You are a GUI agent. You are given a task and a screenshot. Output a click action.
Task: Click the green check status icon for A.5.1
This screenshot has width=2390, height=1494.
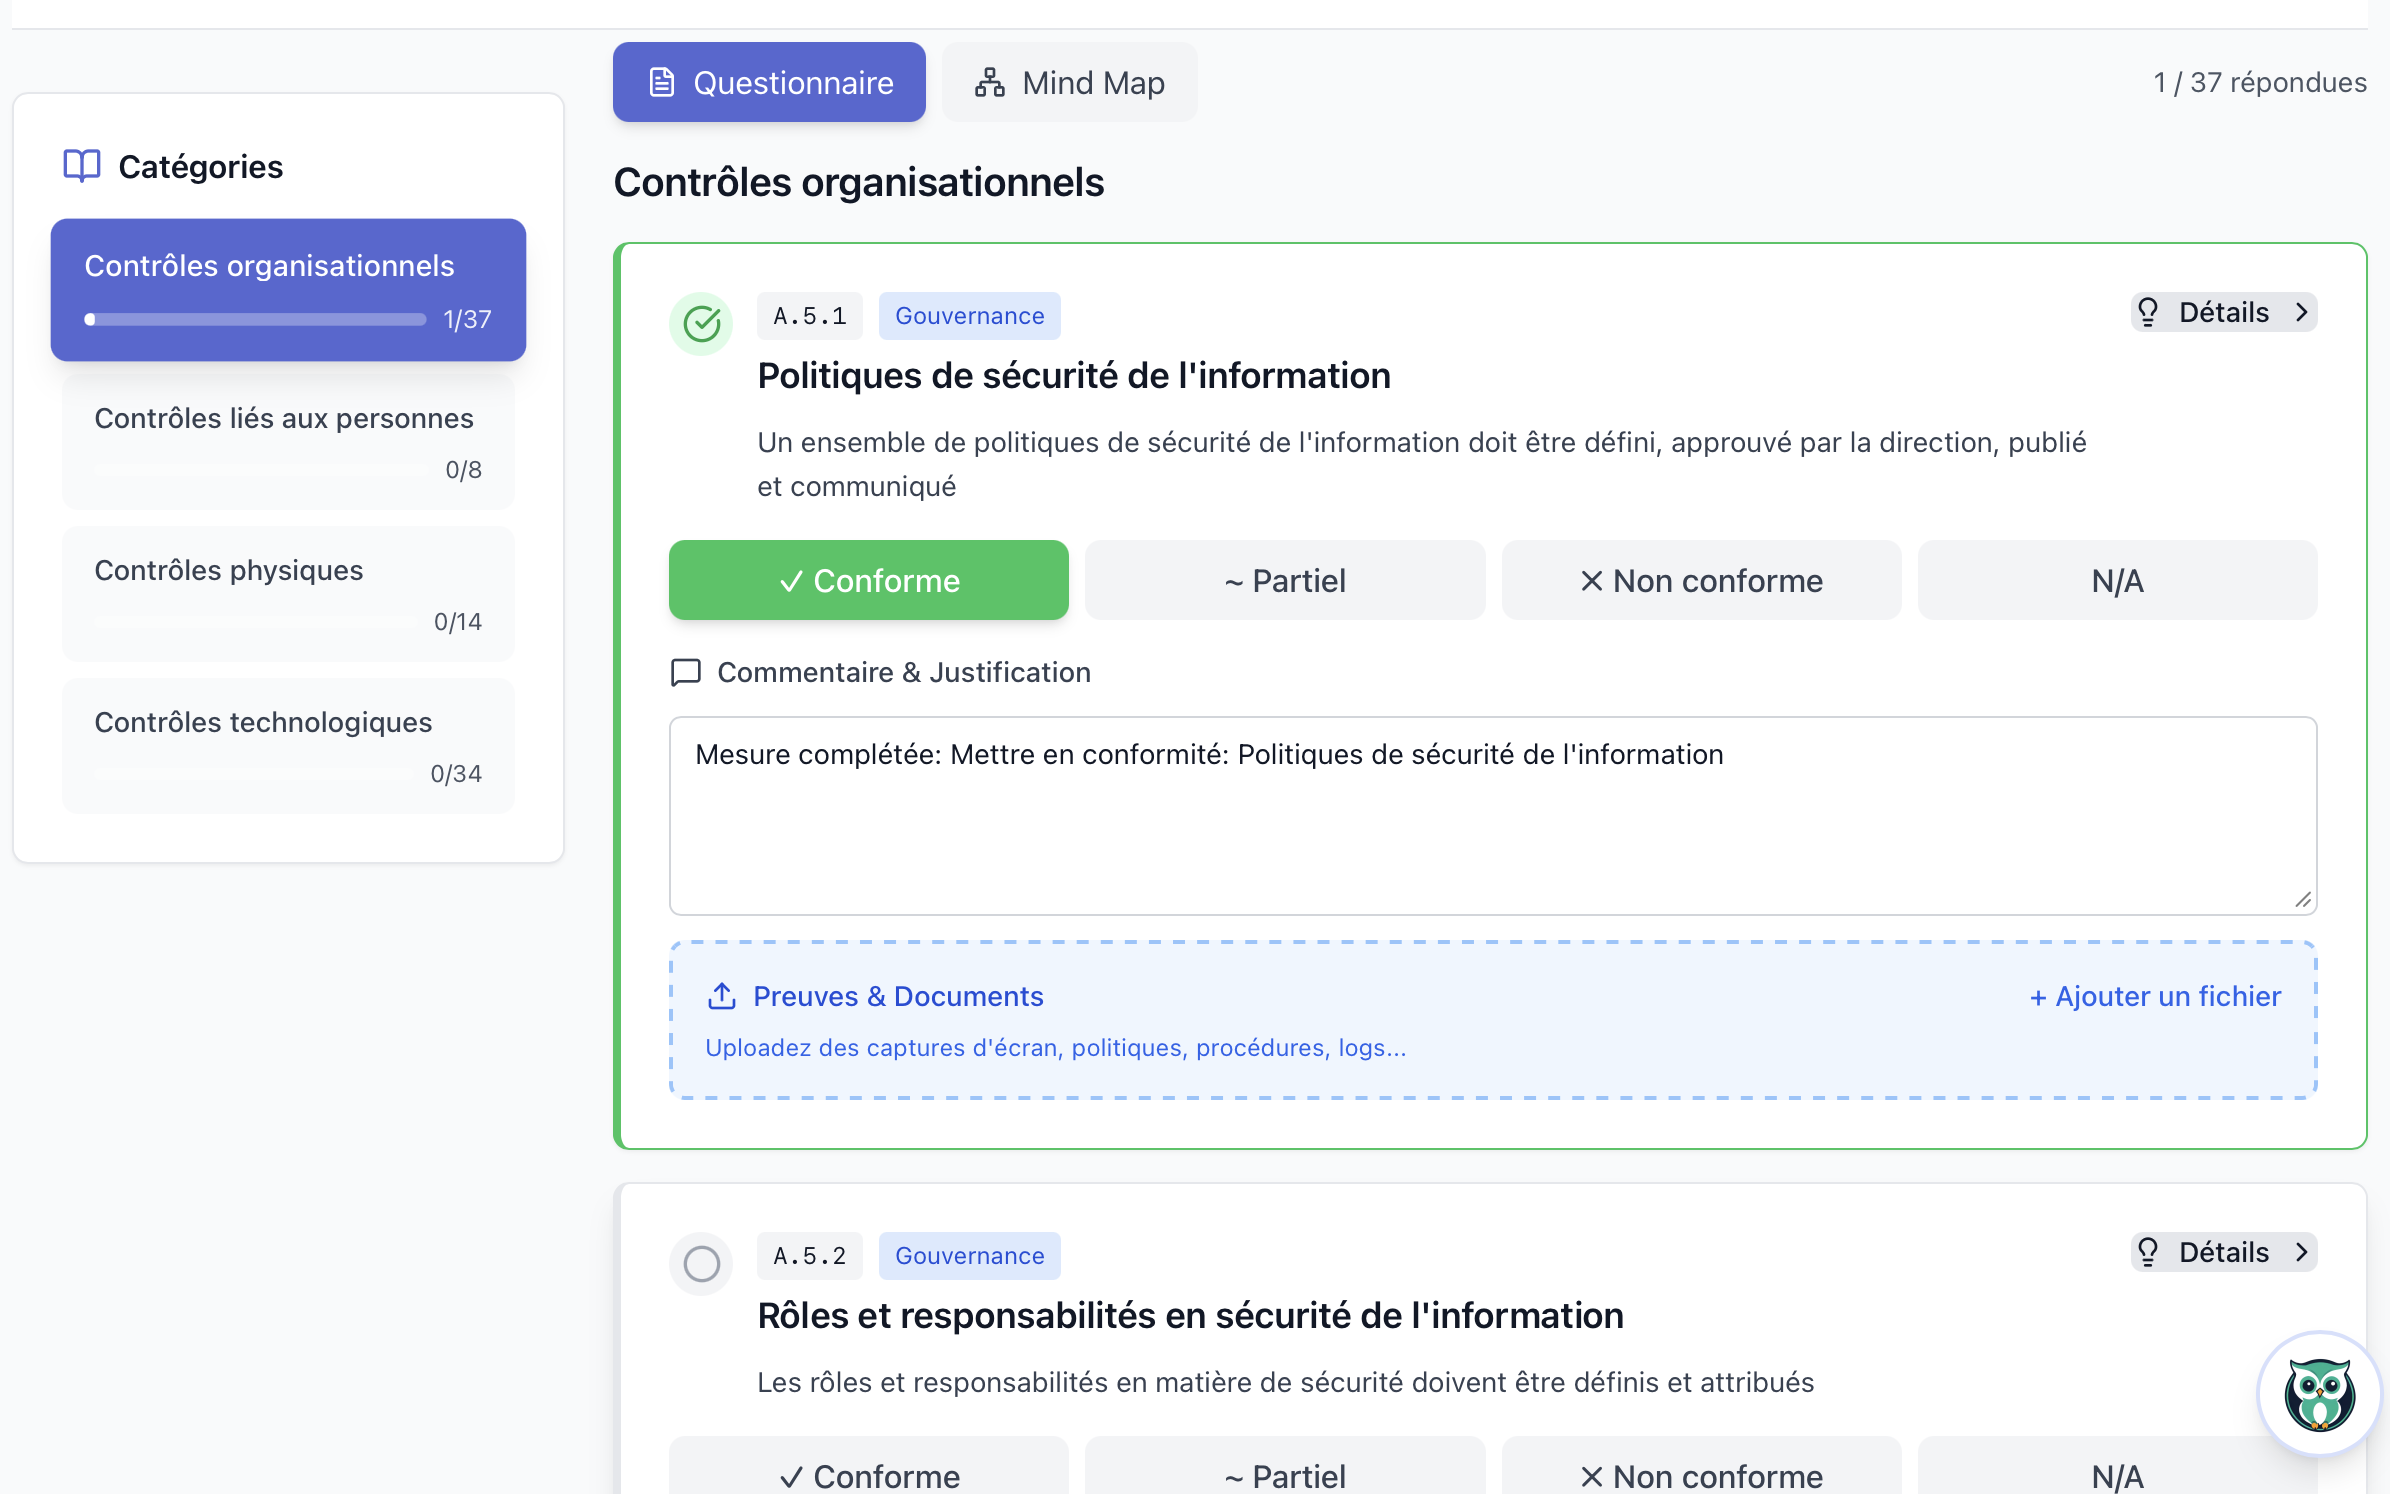701,324
